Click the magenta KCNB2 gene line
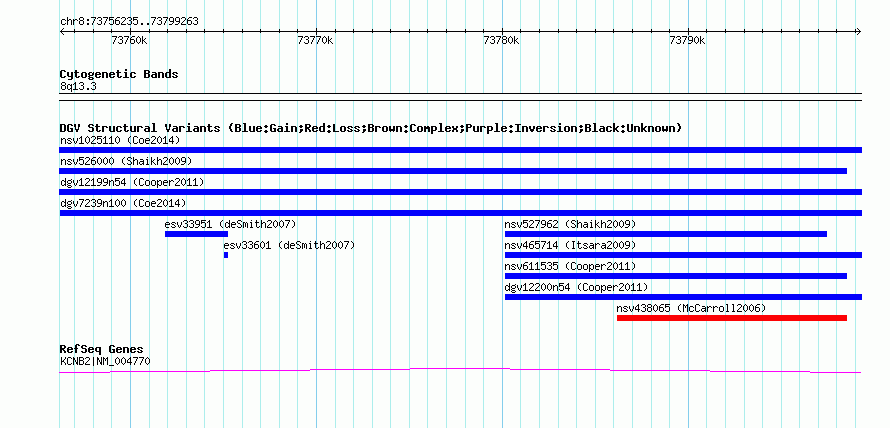This screenshot has height=428, width=890. click(x=460, y=371)
